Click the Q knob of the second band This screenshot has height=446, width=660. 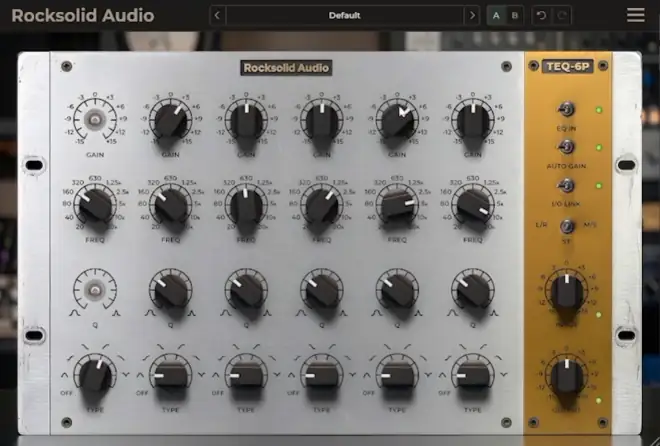(x=170, y=290)
